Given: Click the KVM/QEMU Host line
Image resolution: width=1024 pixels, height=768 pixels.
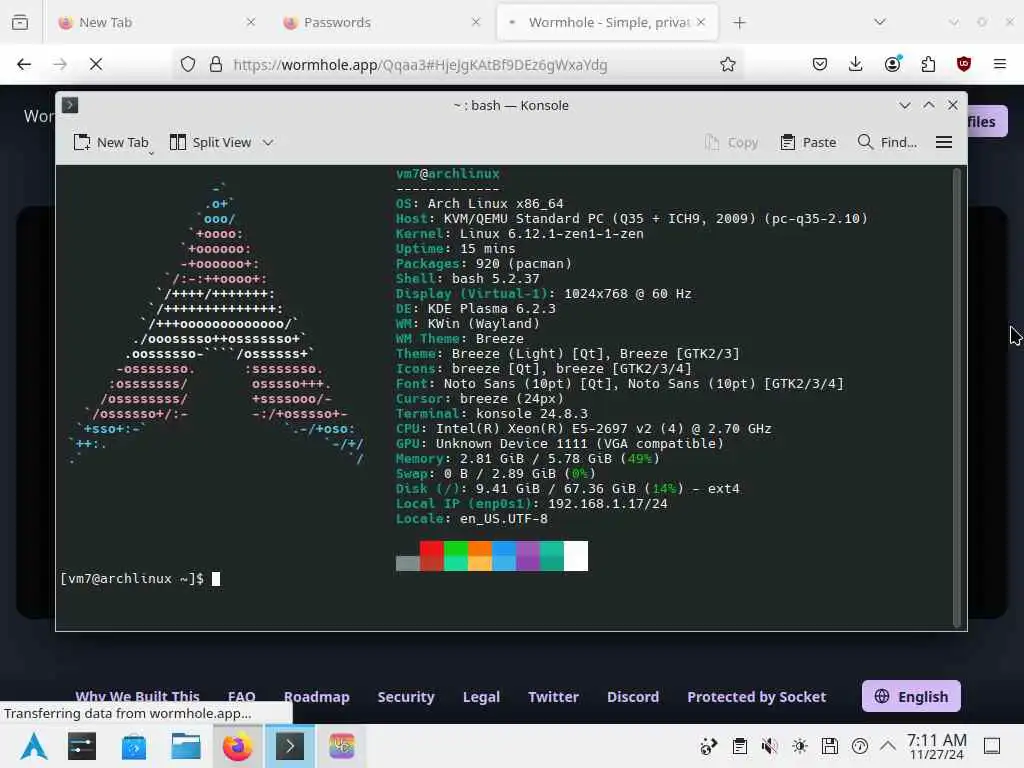Looking at the screenshot, I should (632, 218).
